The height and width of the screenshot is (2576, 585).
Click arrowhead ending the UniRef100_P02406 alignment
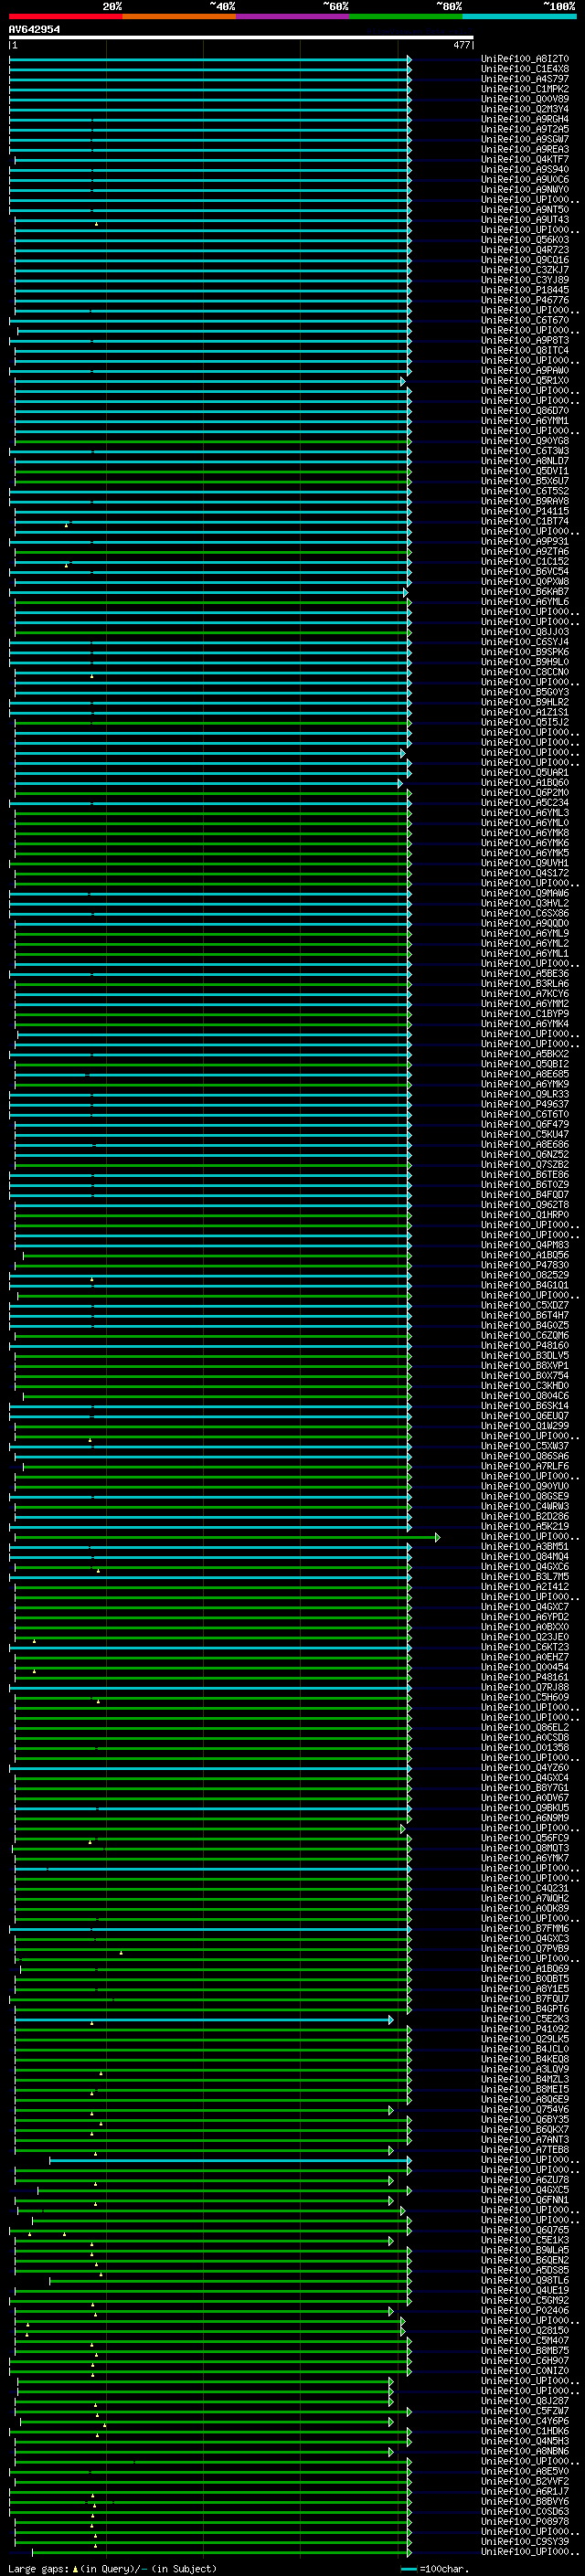click(x=391, y=2311)
